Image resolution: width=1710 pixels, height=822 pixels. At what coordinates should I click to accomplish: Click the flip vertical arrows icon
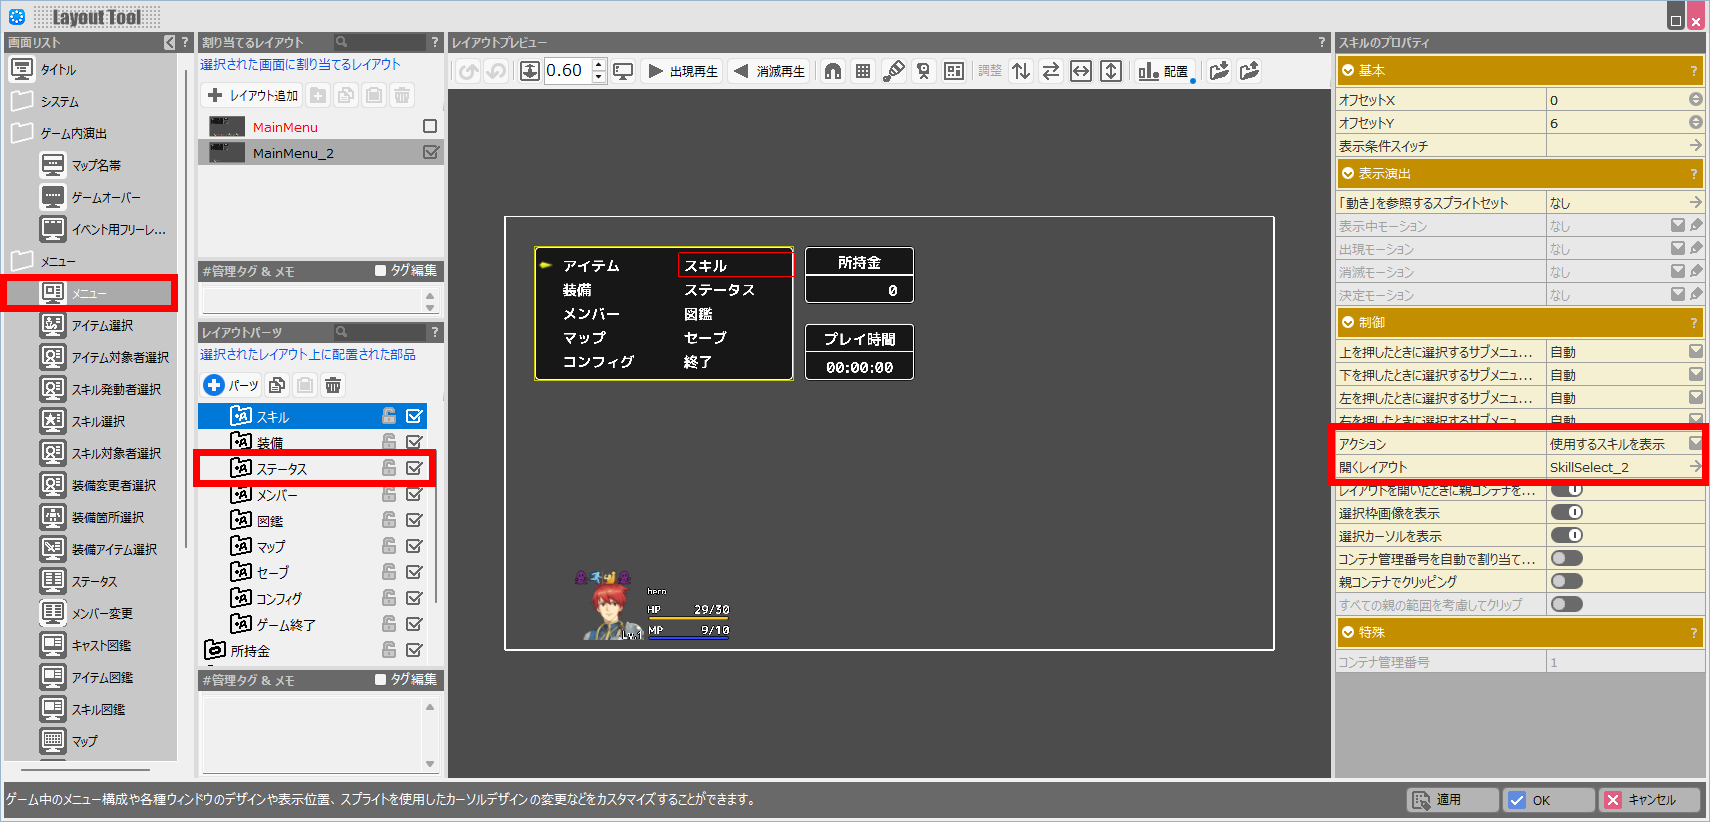coord(1020,71)
